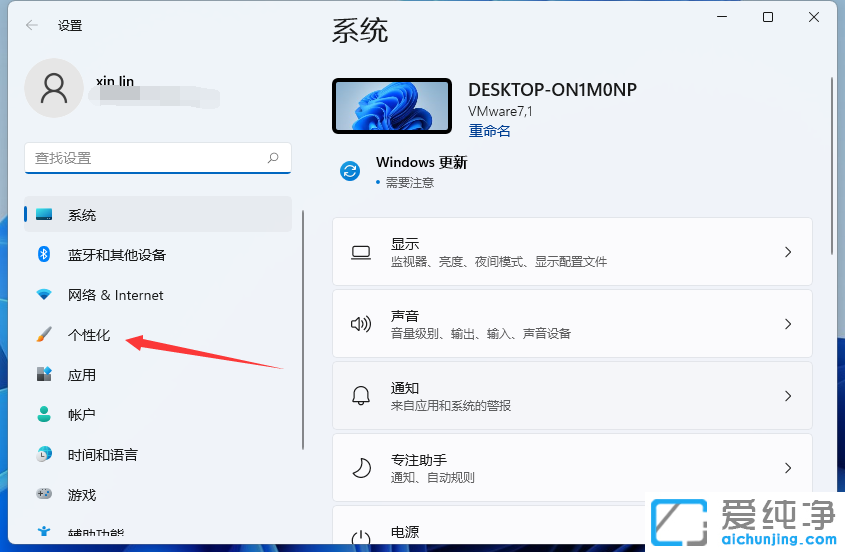The height and width of the screenshot is (552, 845).
Task: Click the Windows Update sync icon
Action: 350,171
